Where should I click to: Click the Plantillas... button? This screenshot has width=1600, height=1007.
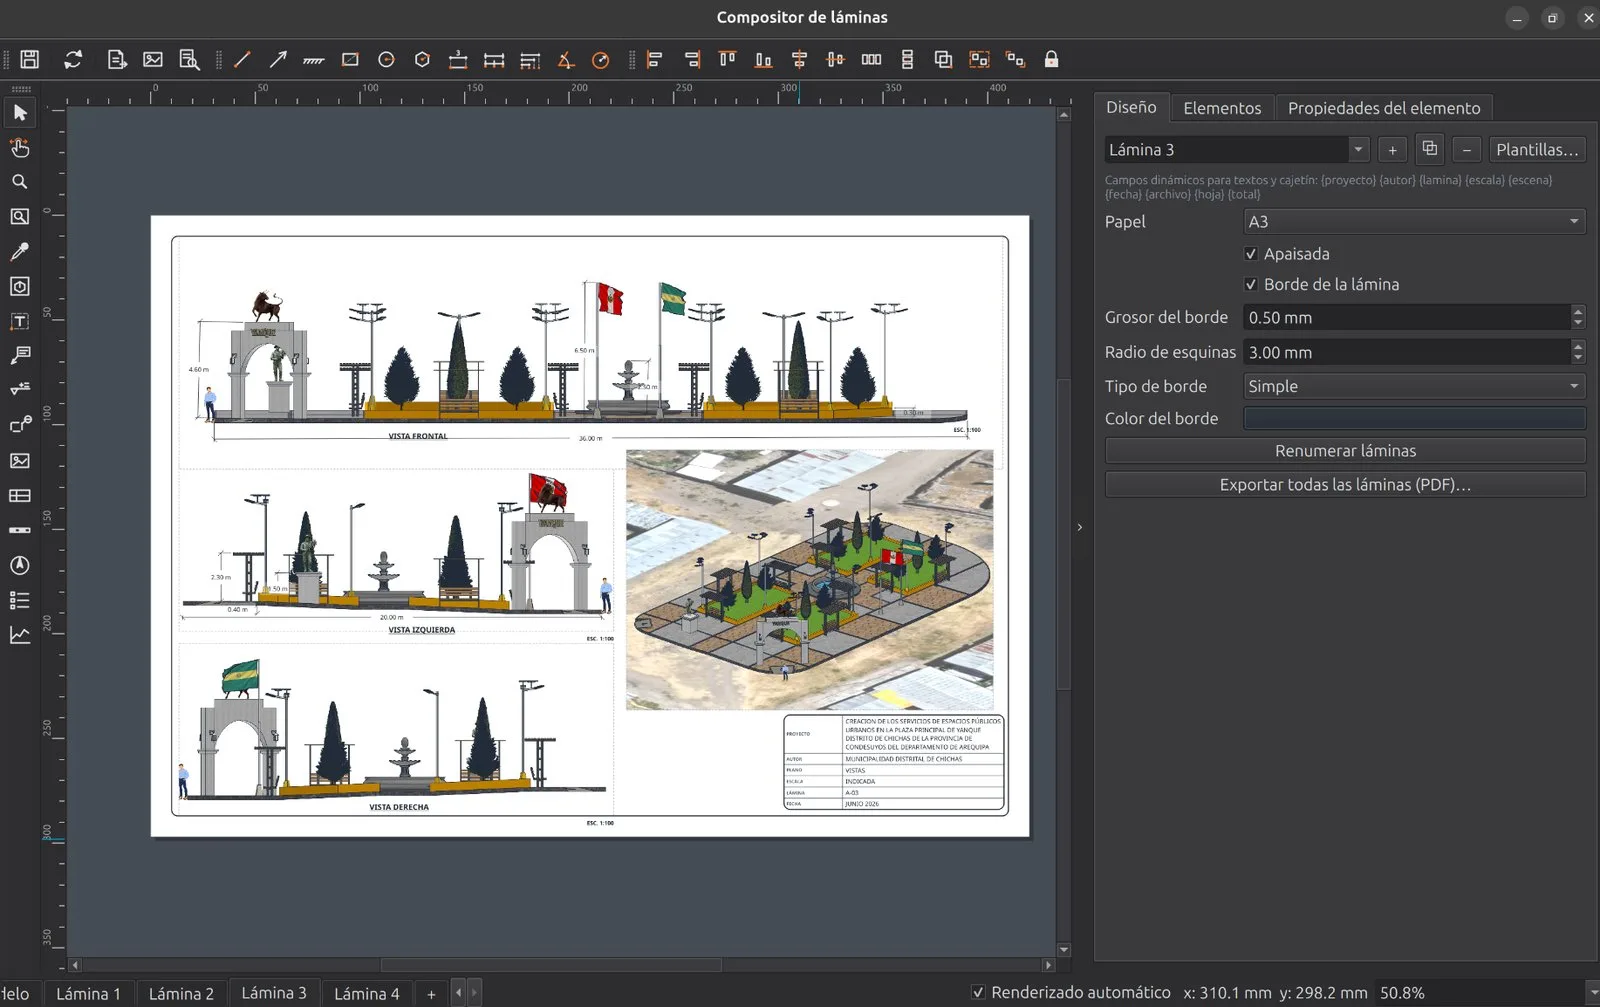1537,150
